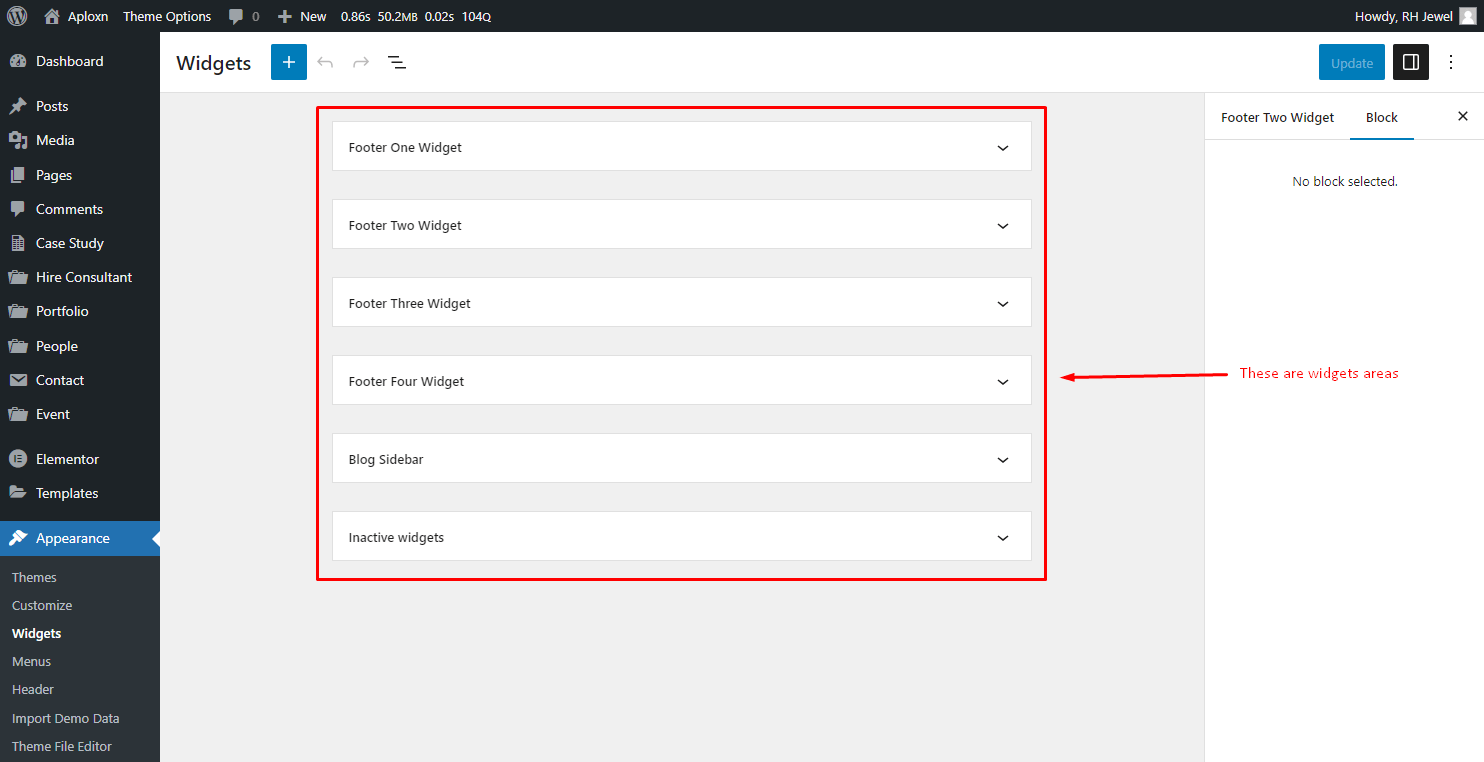1484x762 pixels.
Task: Expand the Footer One Widget chevron
Action: tap(1003, 147)
